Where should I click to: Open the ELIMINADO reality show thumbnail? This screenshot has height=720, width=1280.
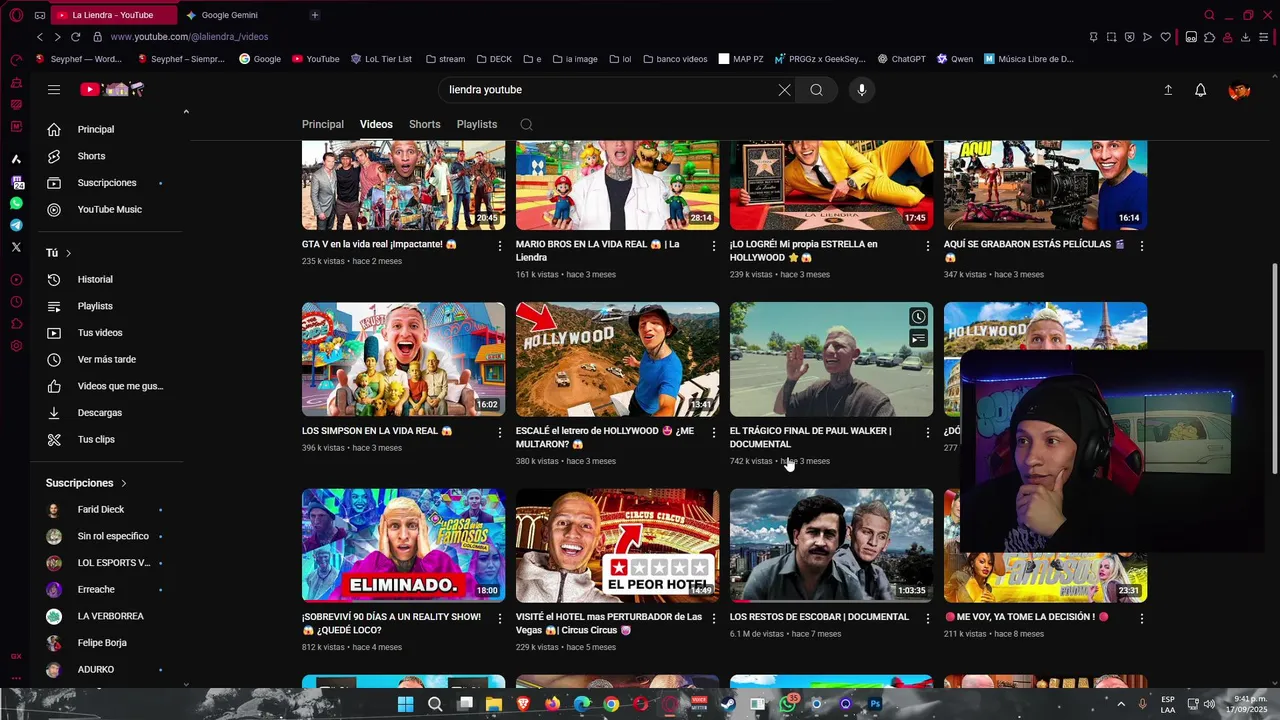click(x=403, y=545)
